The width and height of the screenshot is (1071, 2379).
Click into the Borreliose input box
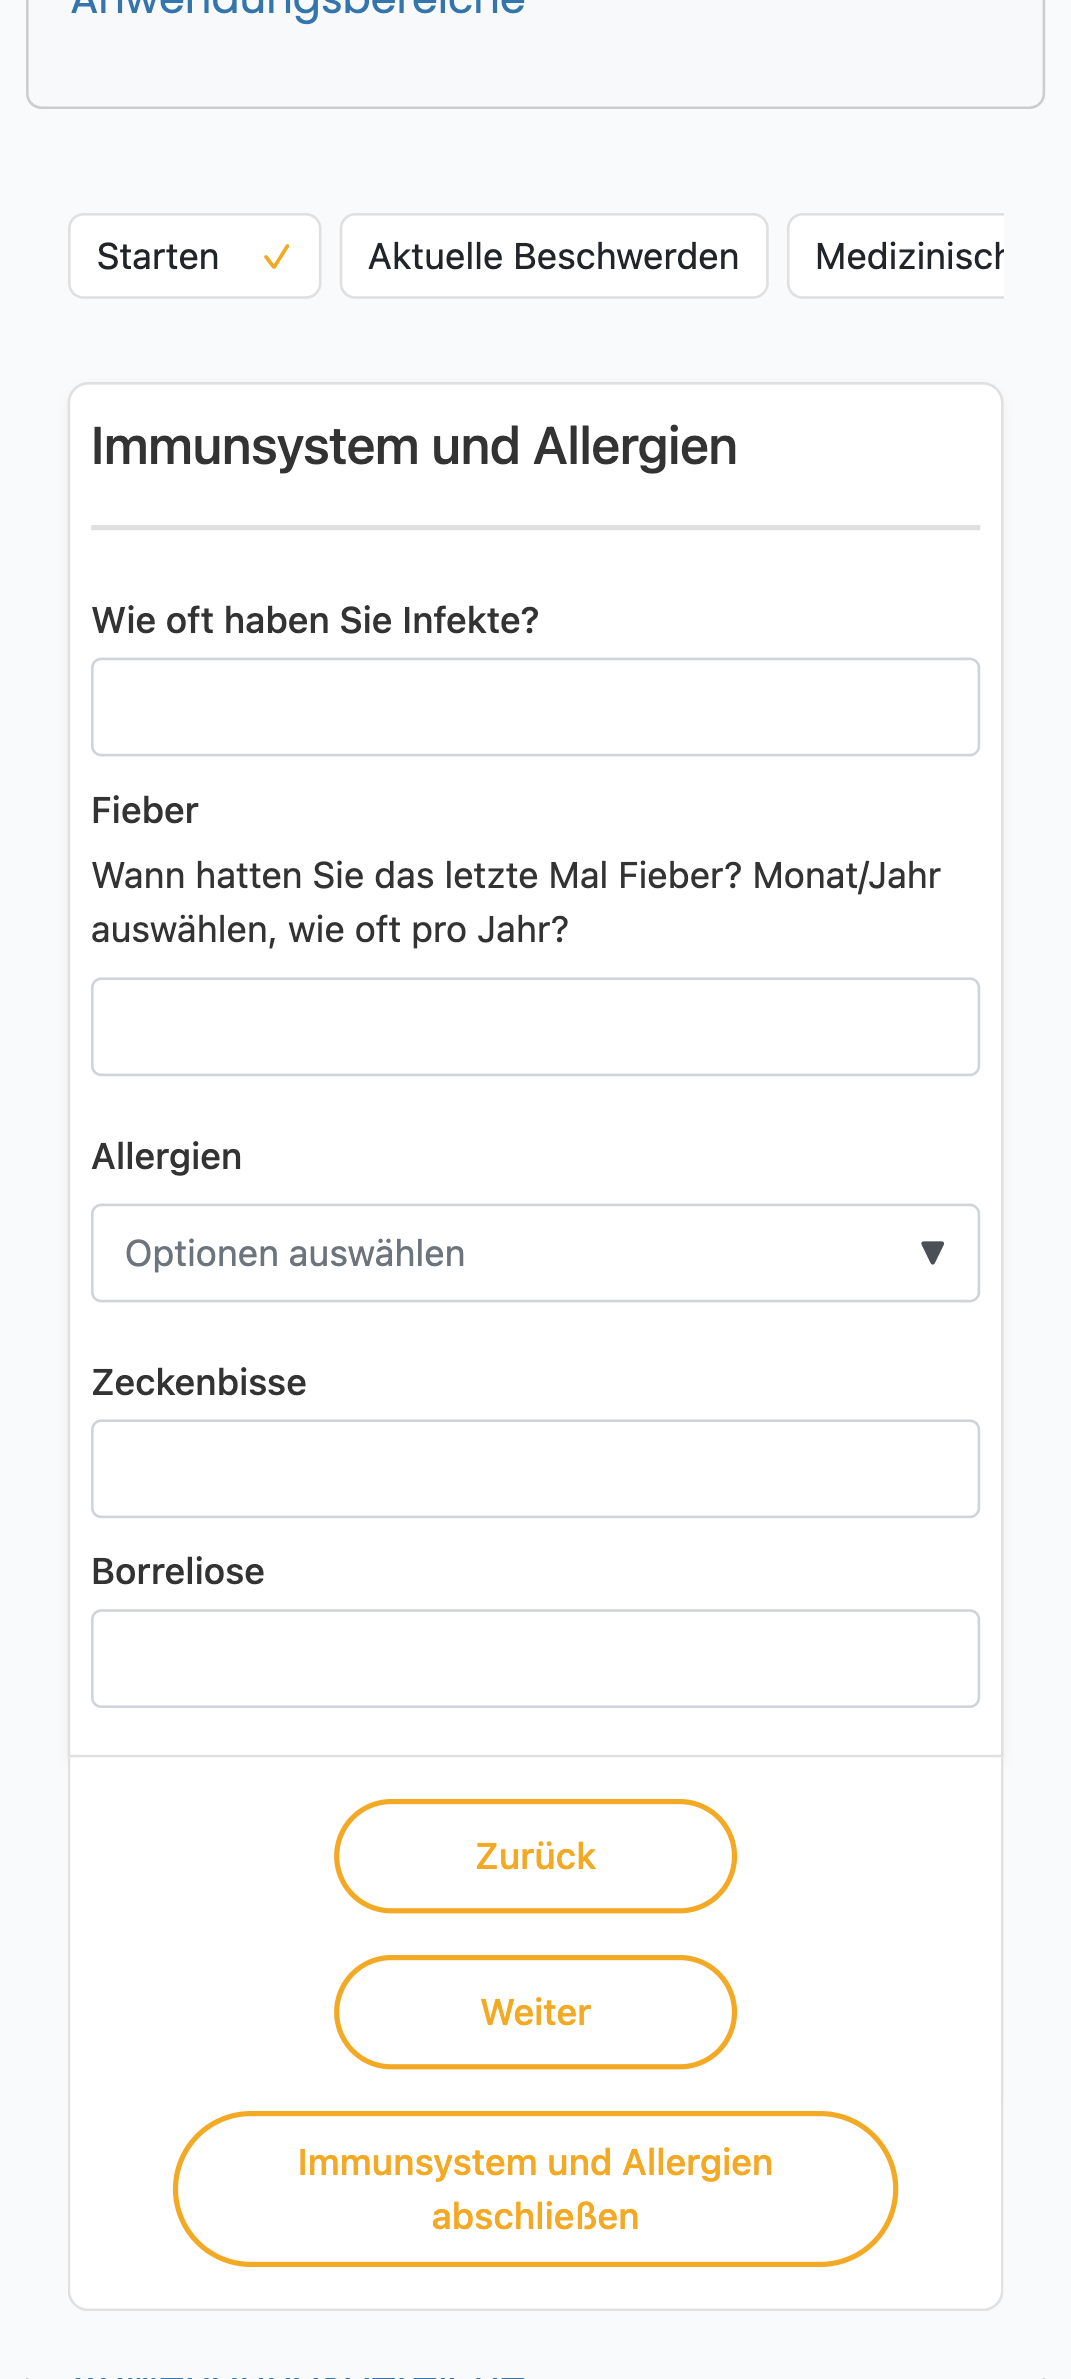[x=535, y=1659]
